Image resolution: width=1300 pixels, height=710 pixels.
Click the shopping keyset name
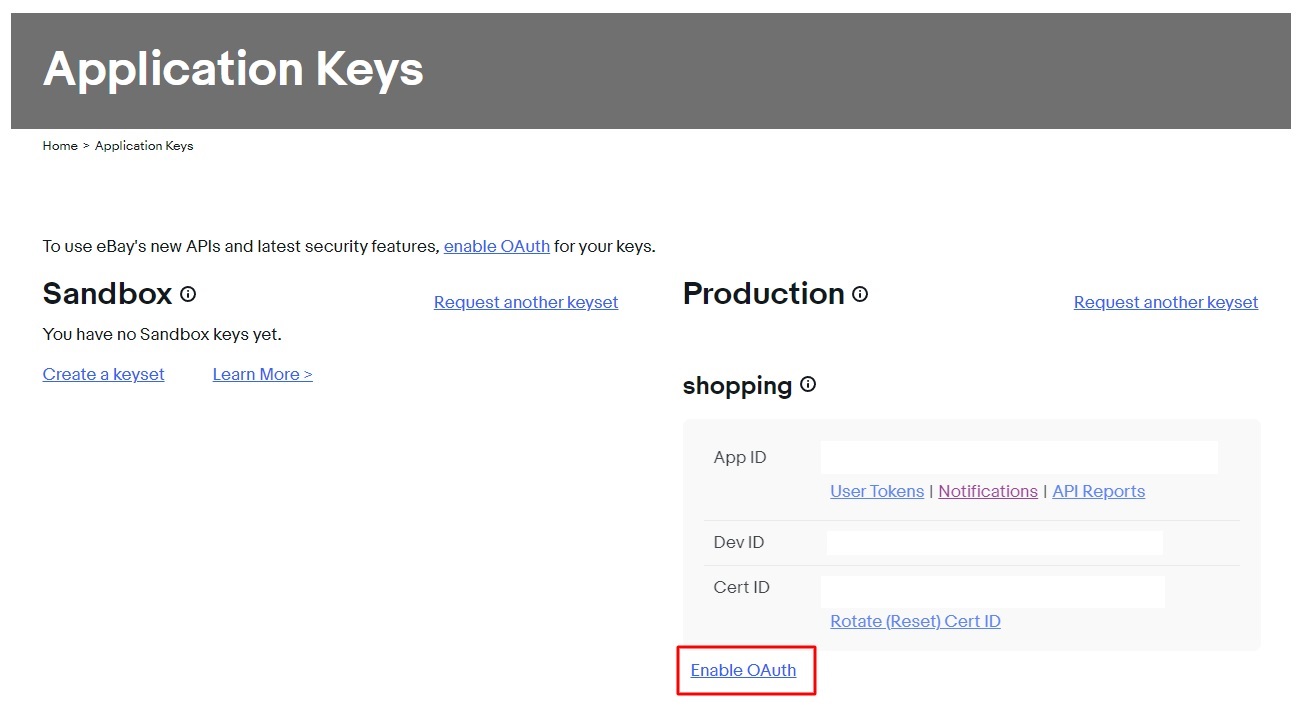tap(737, 386)
